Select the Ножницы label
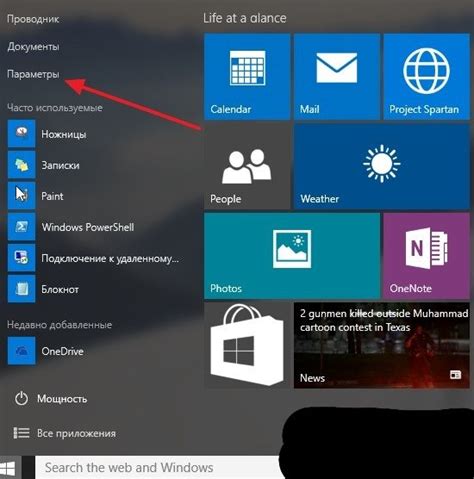 (x=64, y=134)
